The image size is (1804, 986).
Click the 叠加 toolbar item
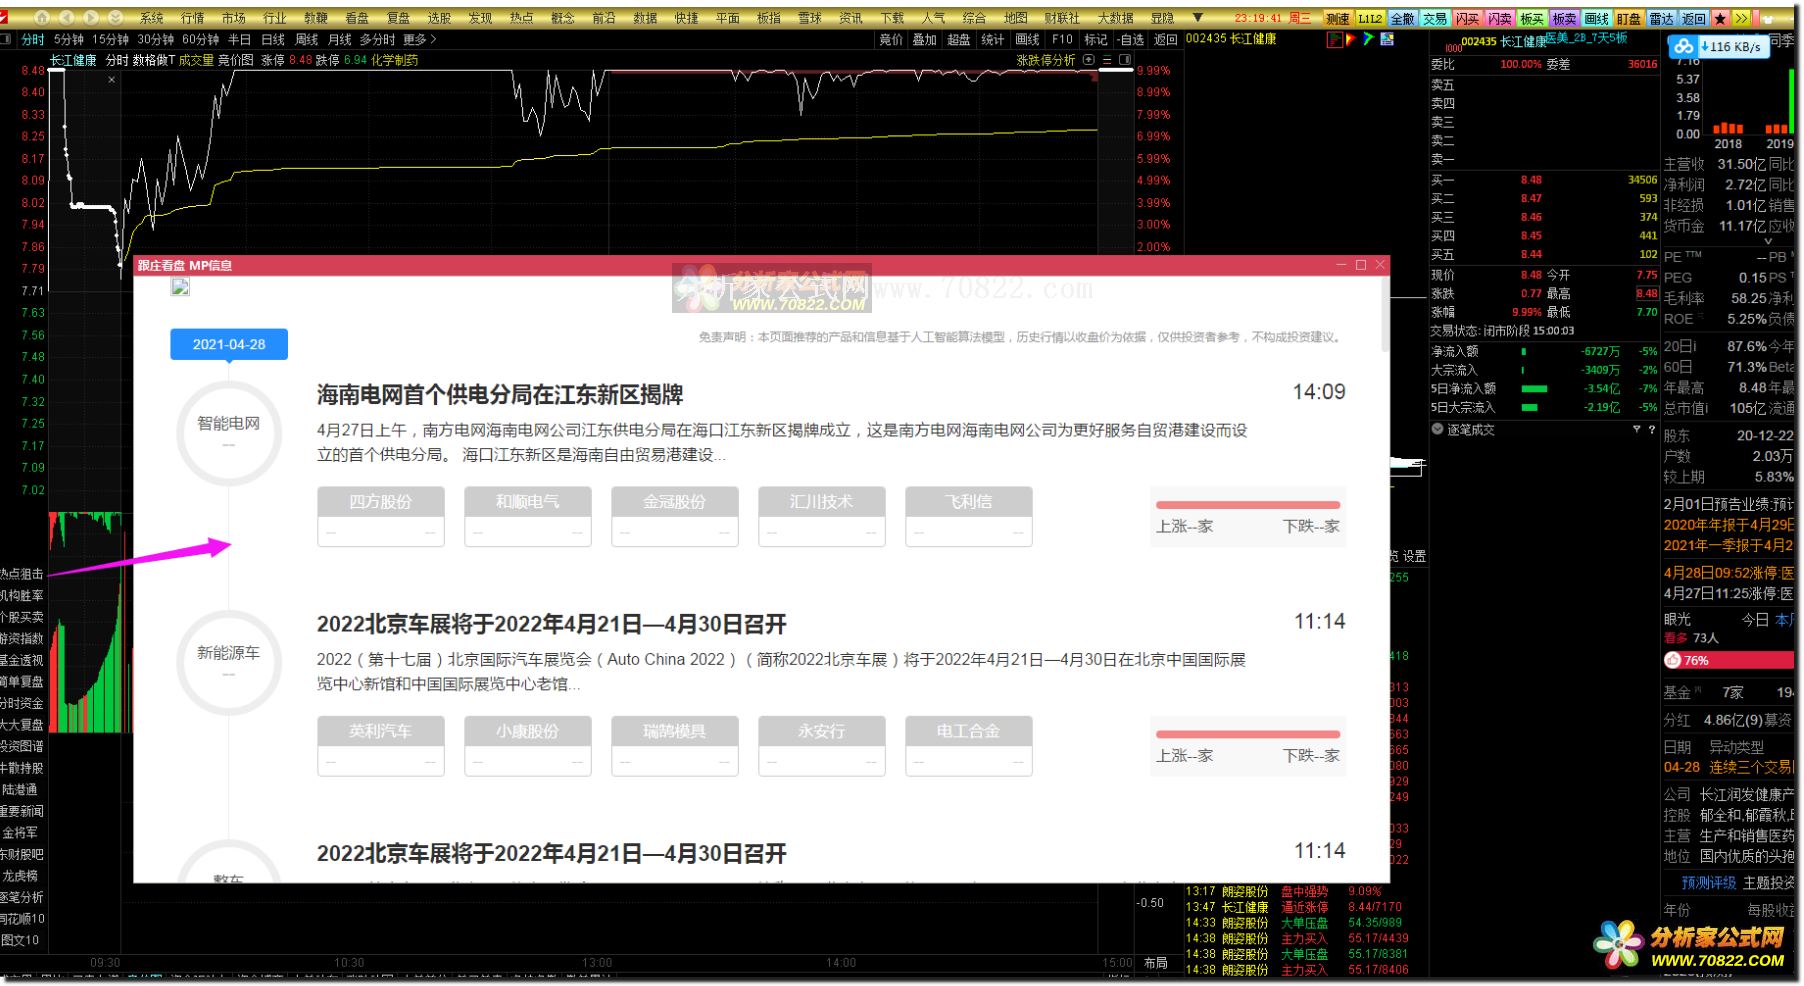[x=925, y=39]
